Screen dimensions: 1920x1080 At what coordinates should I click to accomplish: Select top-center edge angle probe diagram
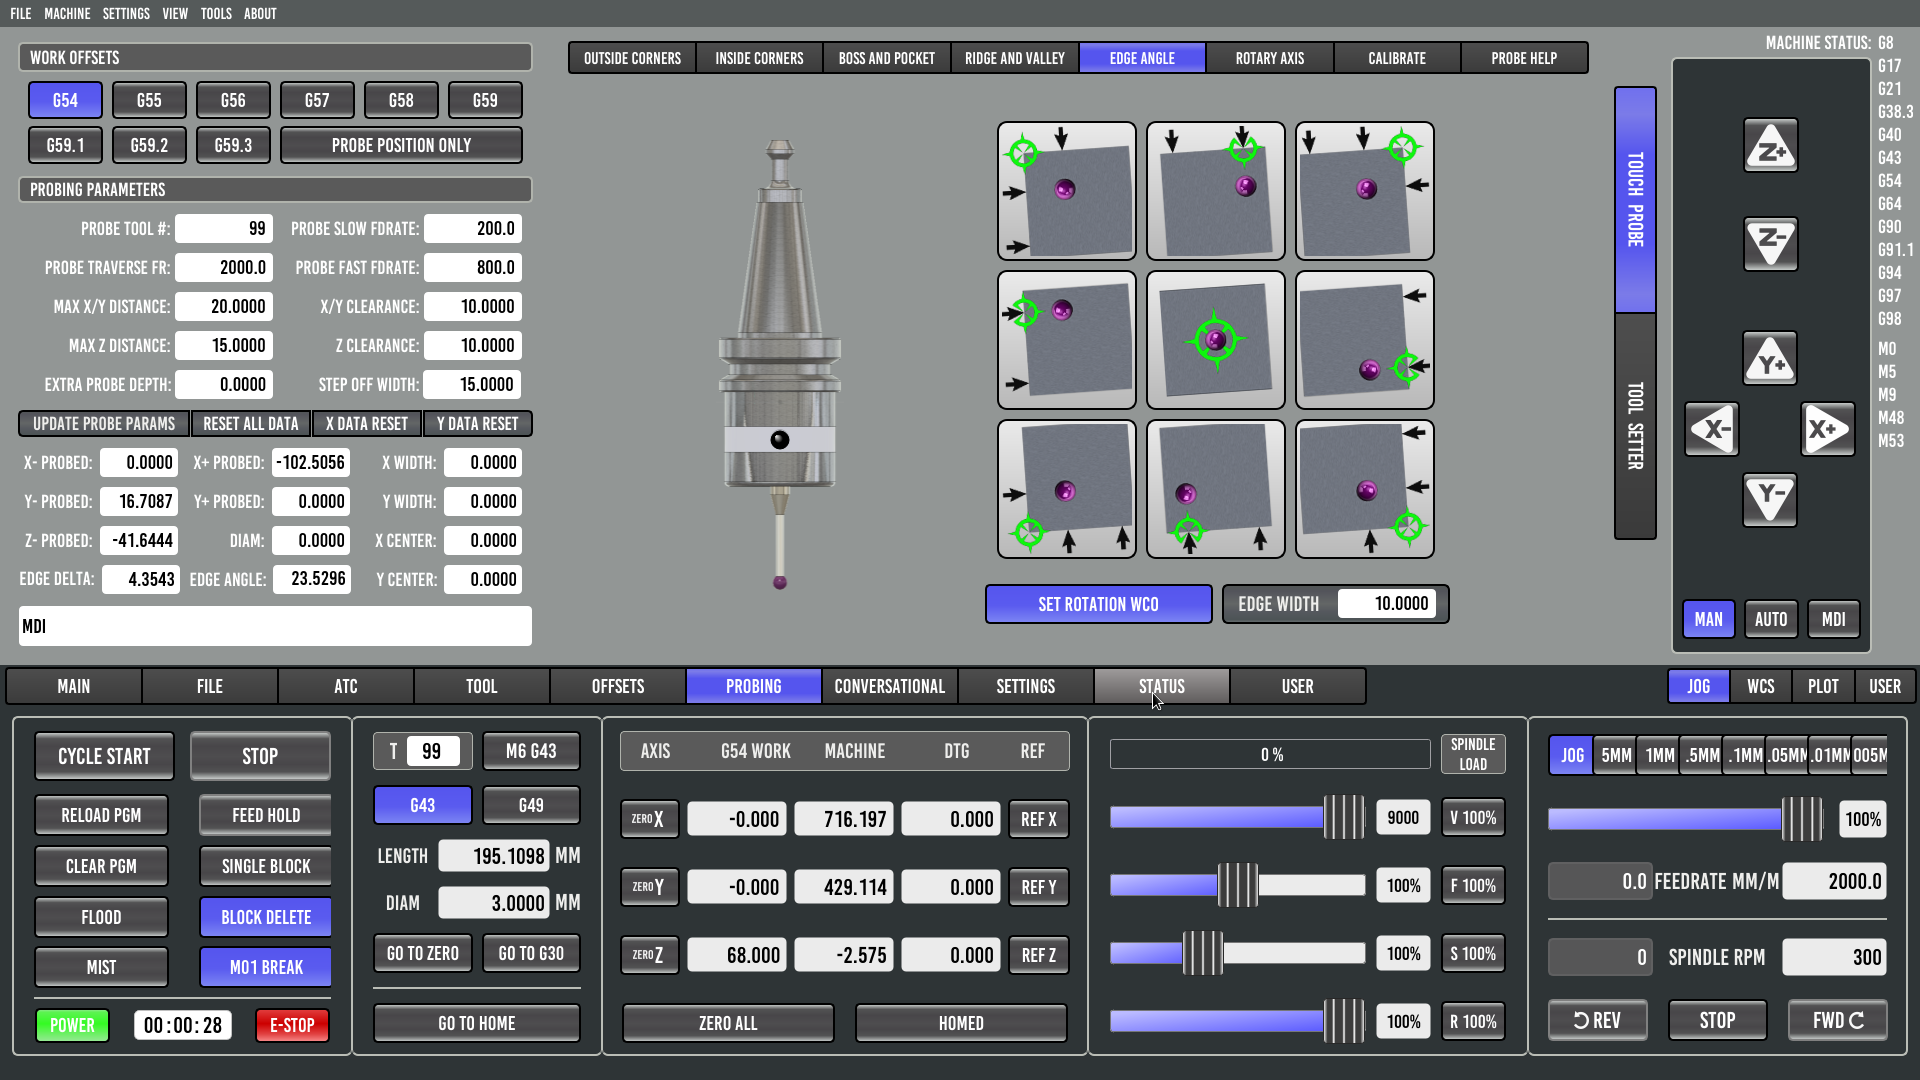[1216, 191]
